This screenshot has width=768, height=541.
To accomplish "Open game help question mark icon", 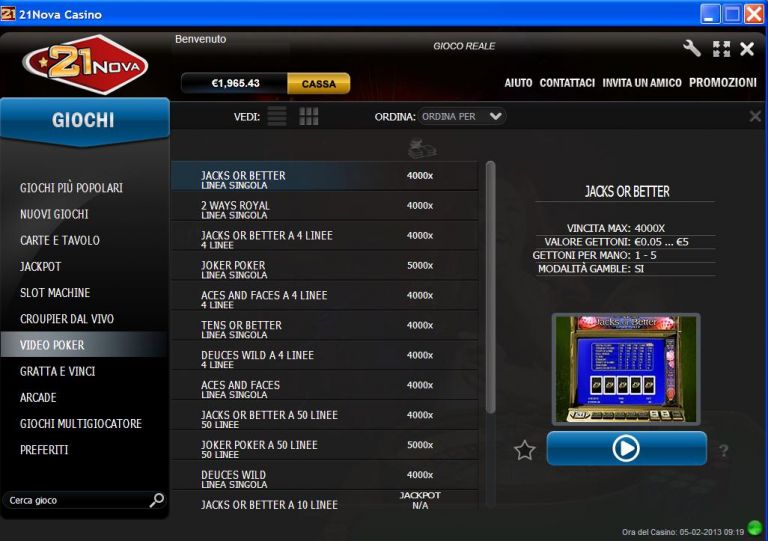I will 723,450.
